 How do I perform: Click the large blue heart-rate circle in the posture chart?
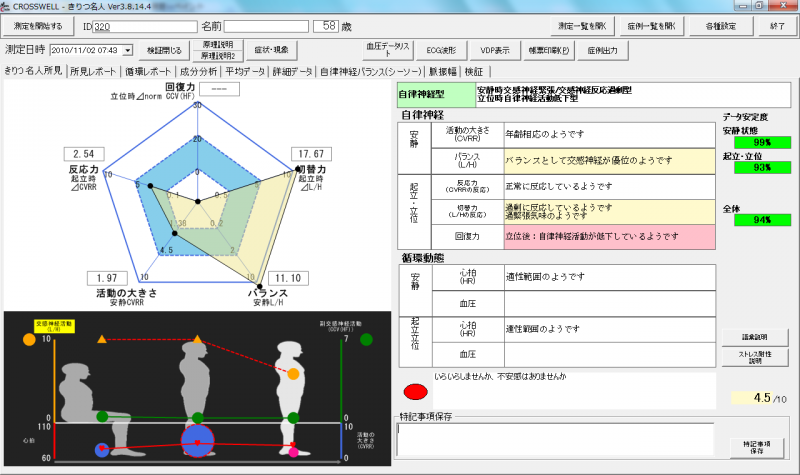pos(196,441)
